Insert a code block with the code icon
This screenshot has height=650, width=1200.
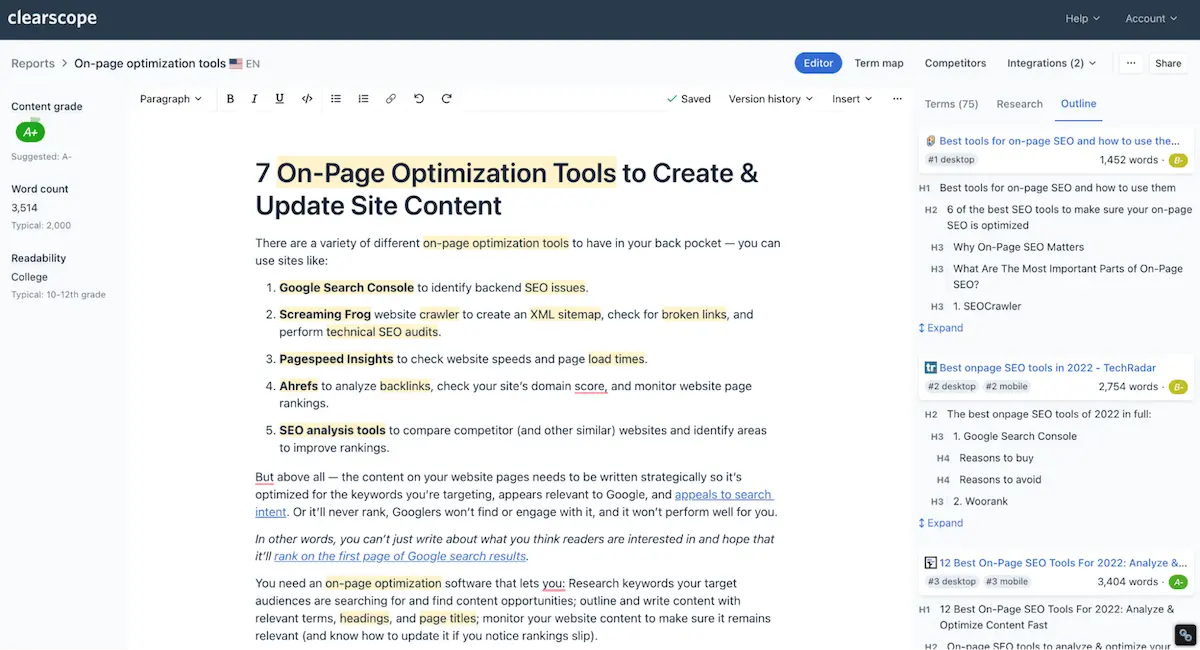click(x=307, y=99)
